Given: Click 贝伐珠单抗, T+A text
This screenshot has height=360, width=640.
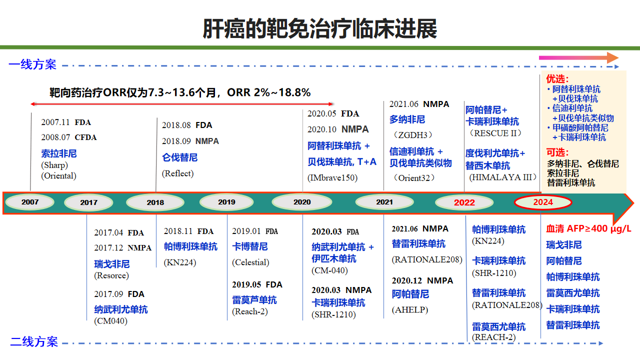Looking at the screenshot, I should pos(342,162).
